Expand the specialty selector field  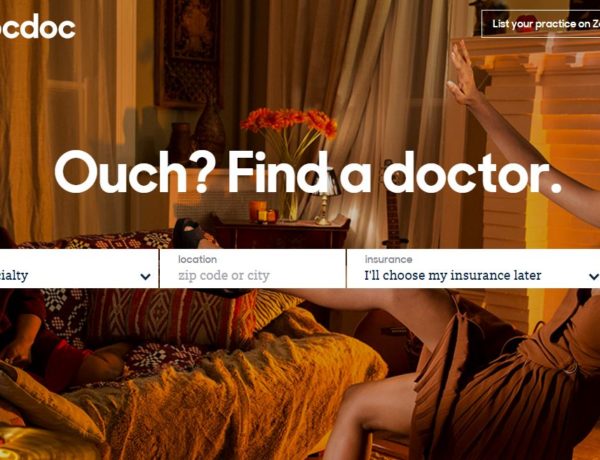pos(79,269)
